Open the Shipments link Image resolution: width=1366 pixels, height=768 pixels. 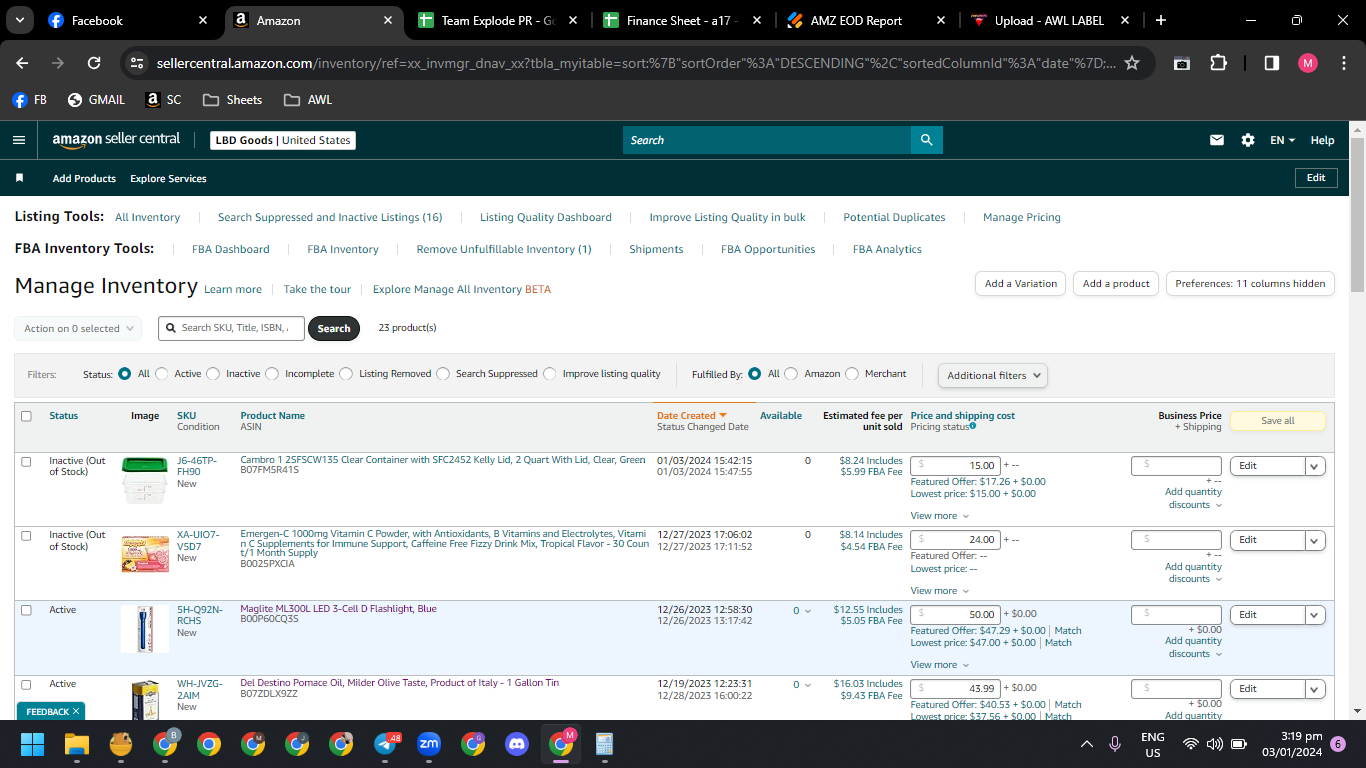click(x=656, y=249)
